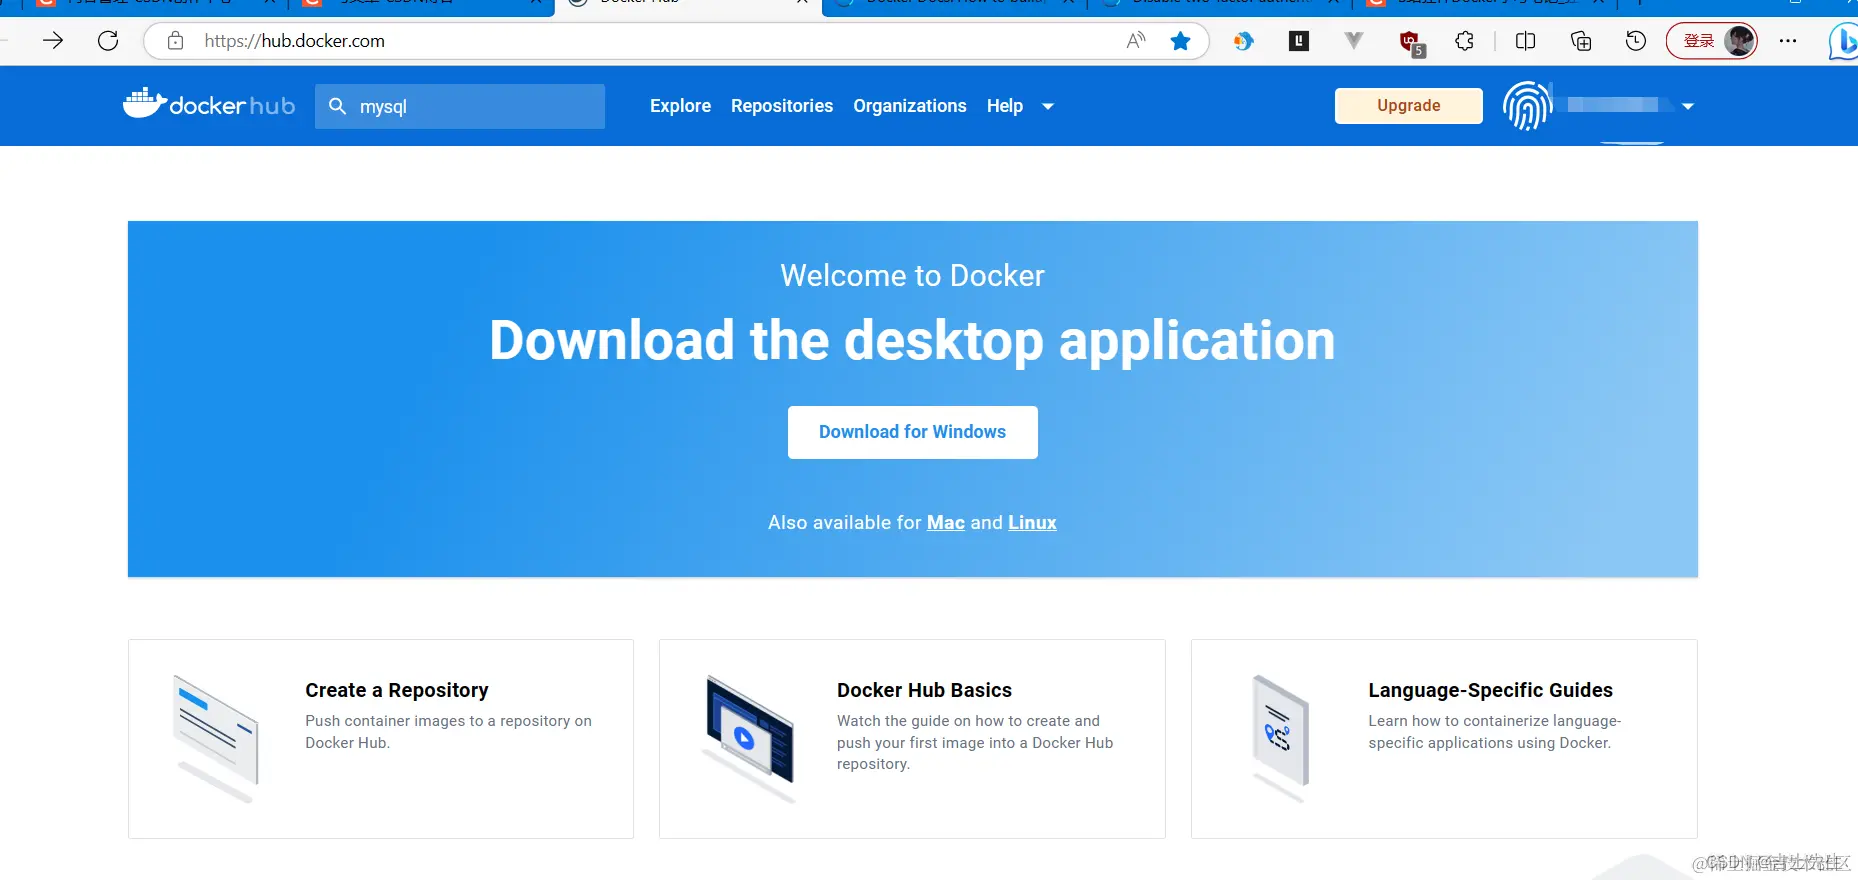1858x880 pixels.
Task: Open the browser history clock icon
Action: pos(1636,41)
